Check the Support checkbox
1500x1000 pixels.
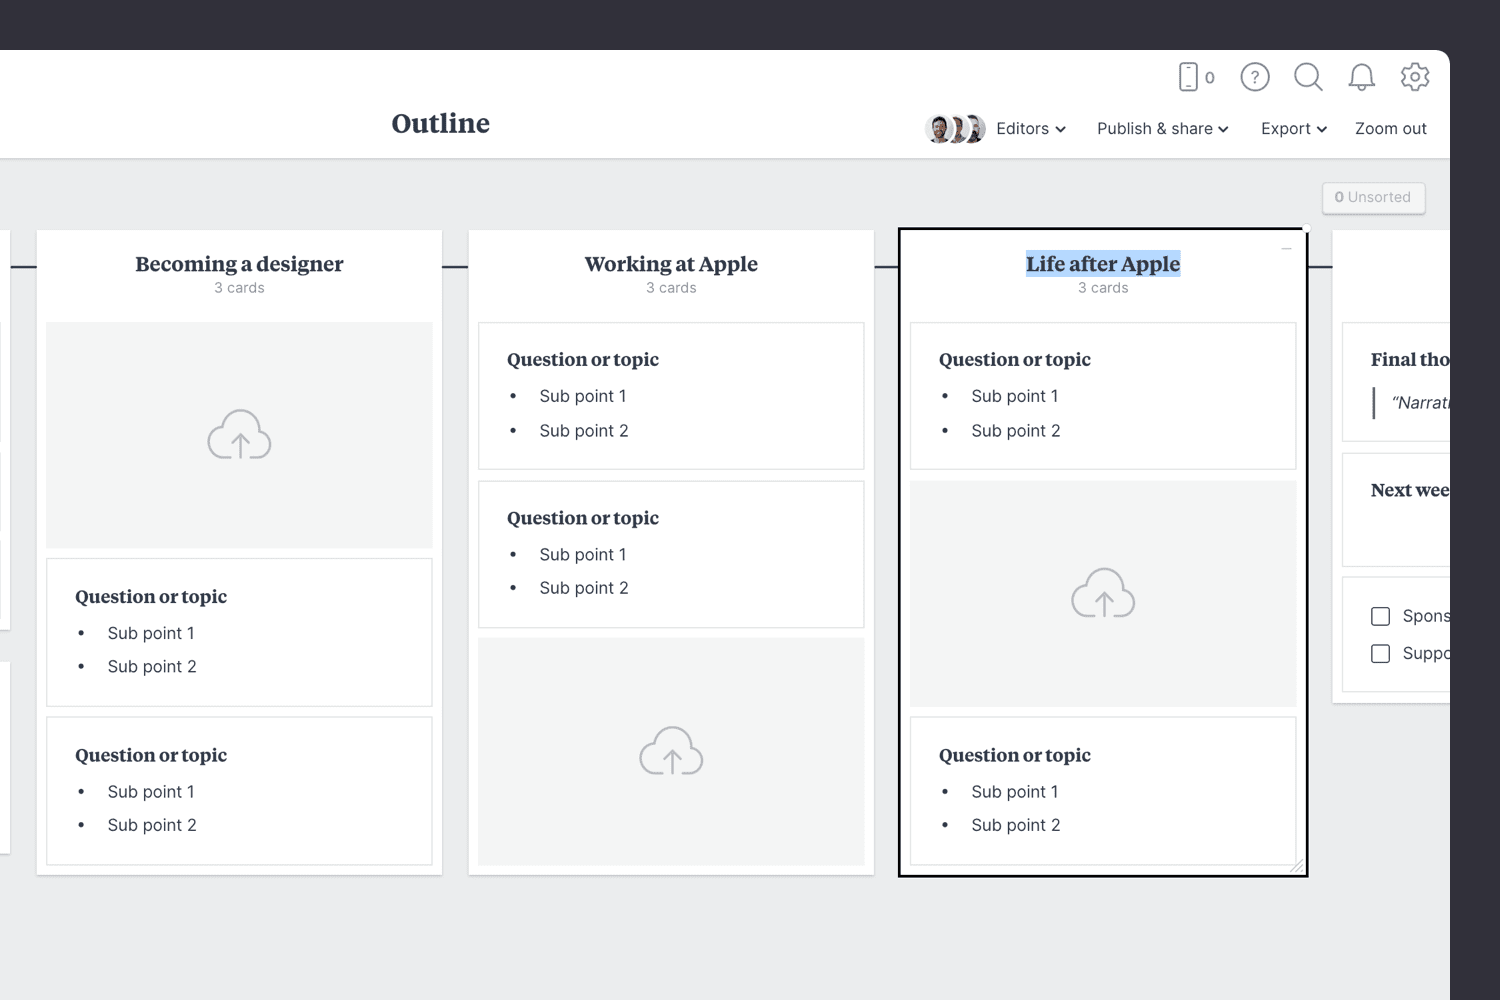pyautogui.click(x=1381, y=653)
